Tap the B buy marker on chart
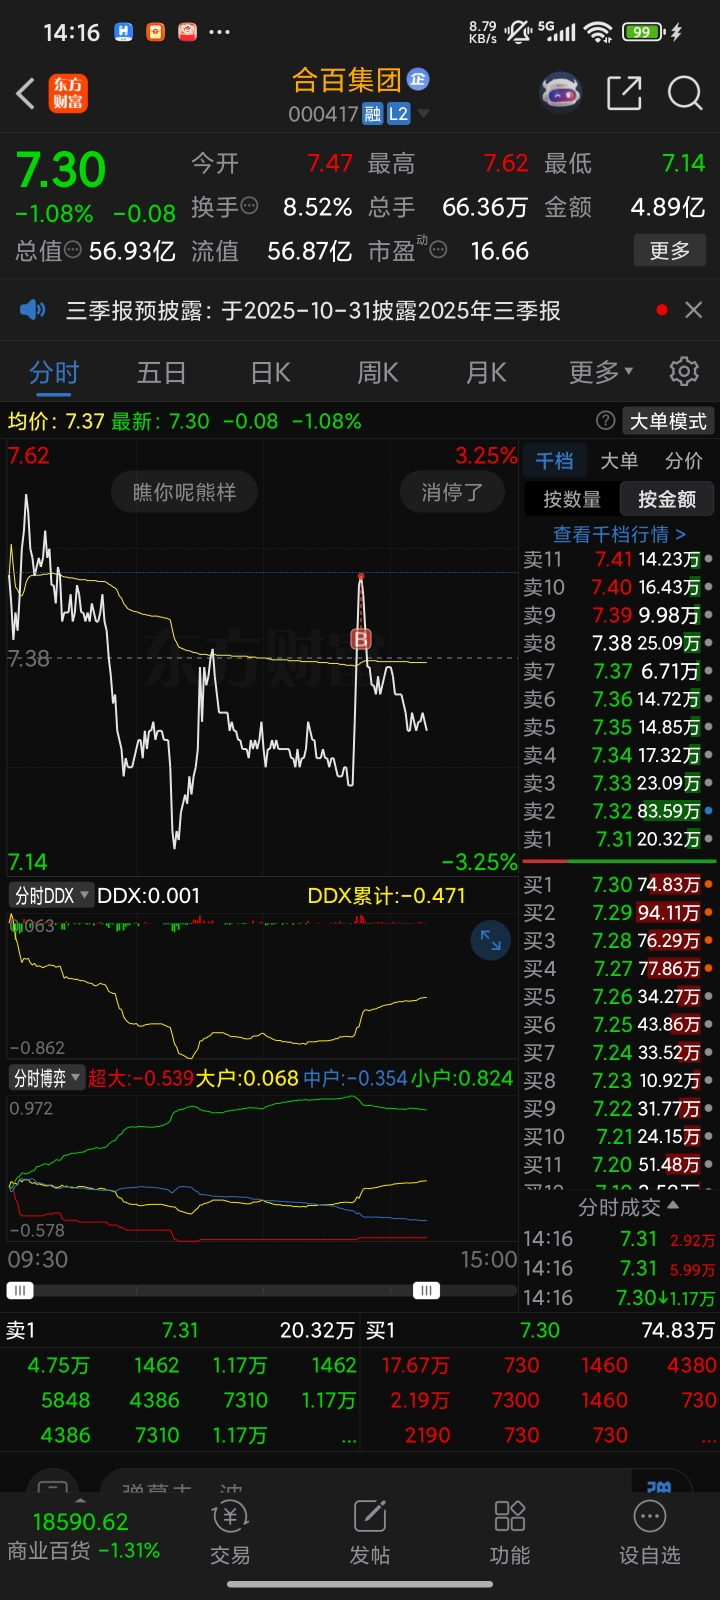The width and height of the screenshot is (720, 1600). (361, 639)
